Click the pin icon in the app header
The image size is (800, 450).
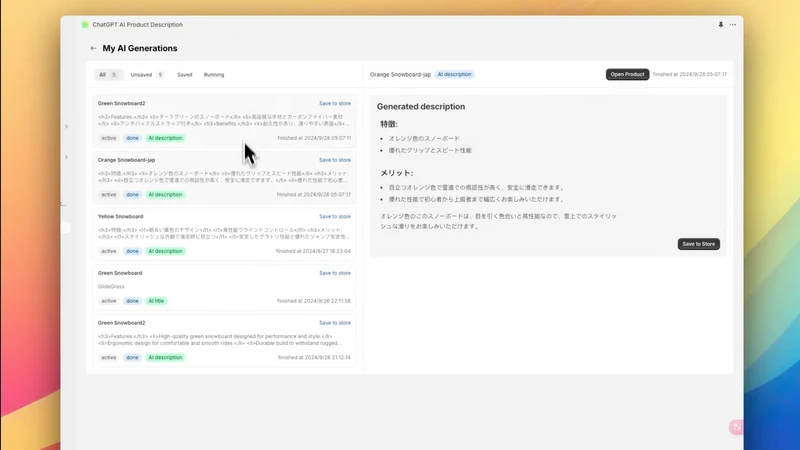720,24
